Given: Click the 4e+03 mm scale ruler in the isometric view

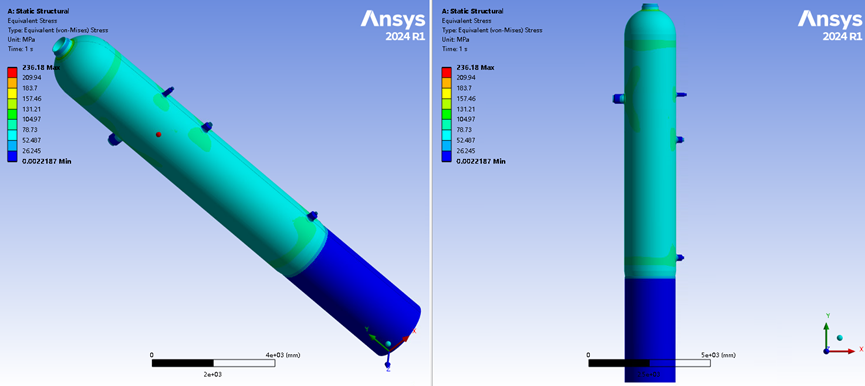Looking at the screenshot, I should point(212,363).
